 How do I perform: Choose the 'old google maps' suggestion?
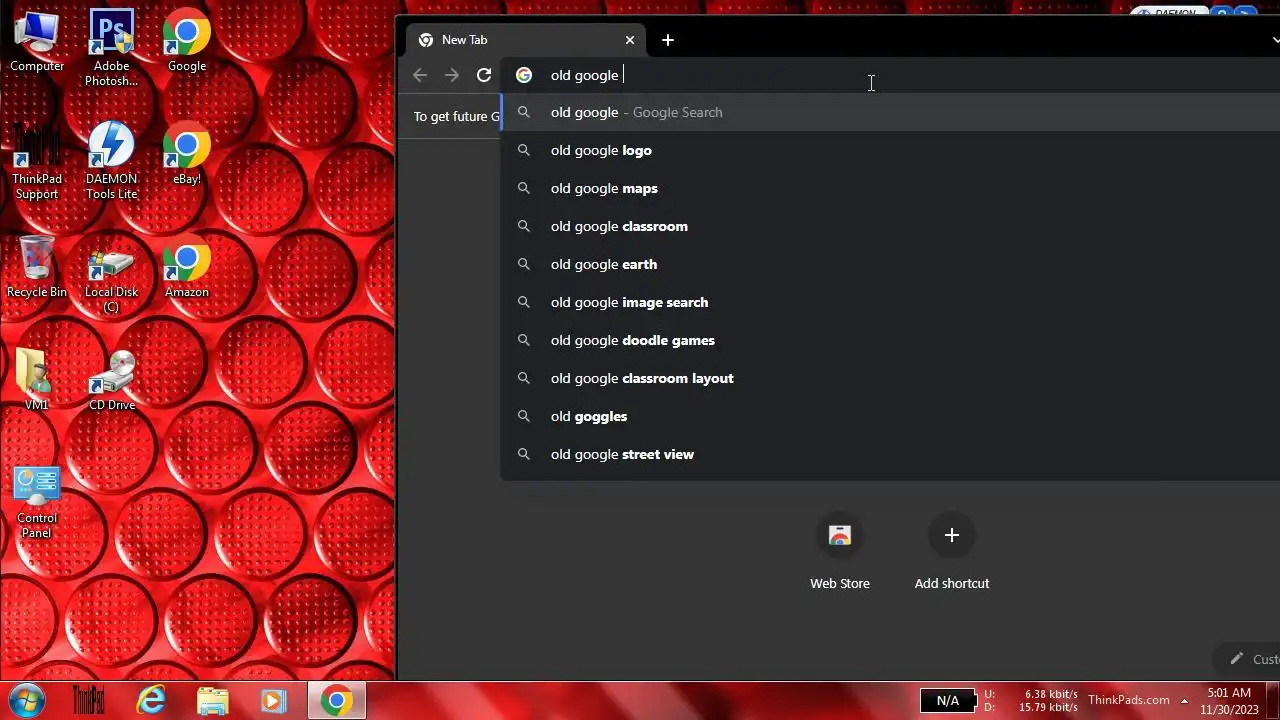tap(890, 188)
